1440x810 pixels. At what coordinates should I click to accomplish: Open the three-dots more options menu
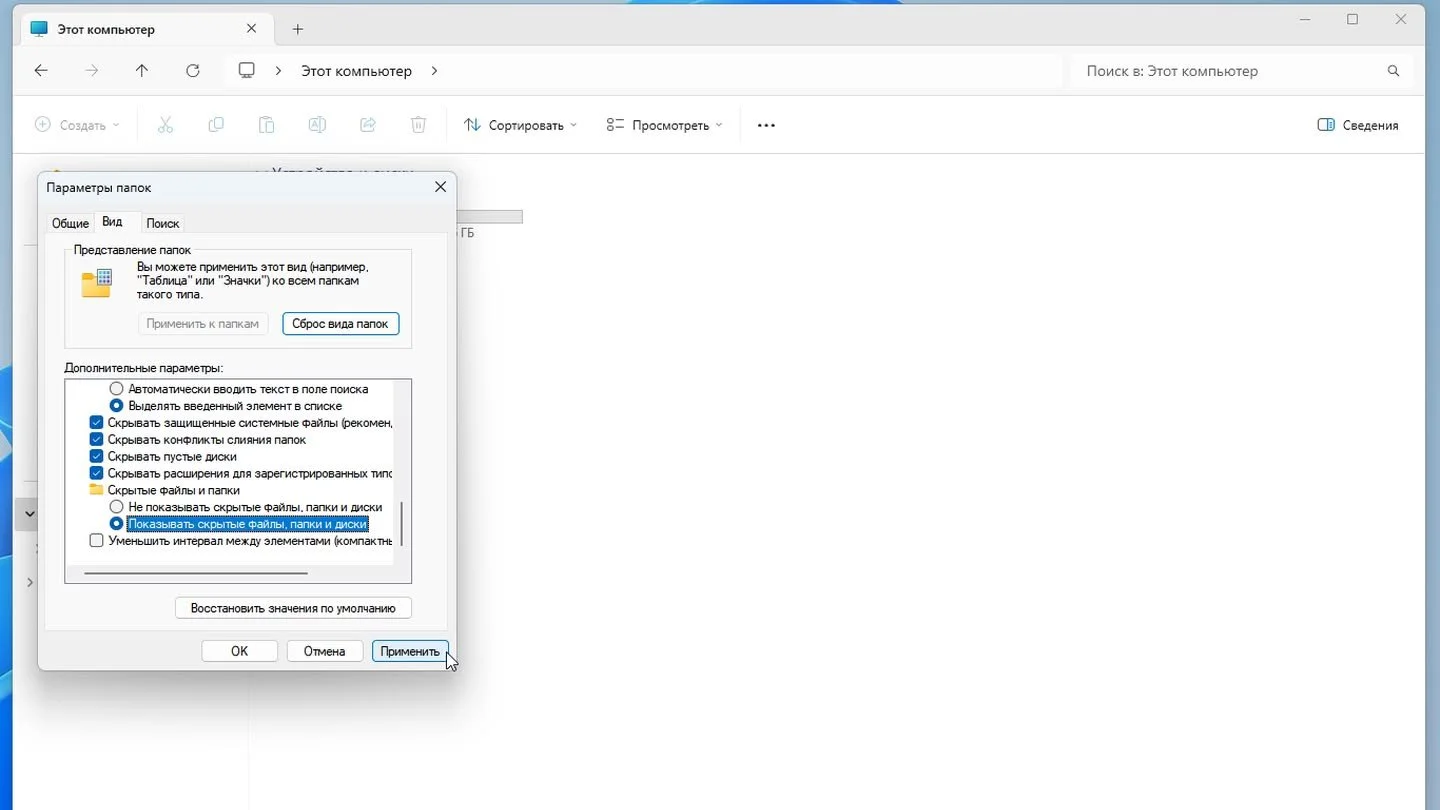pyautogui.click(x=766, y=125)
